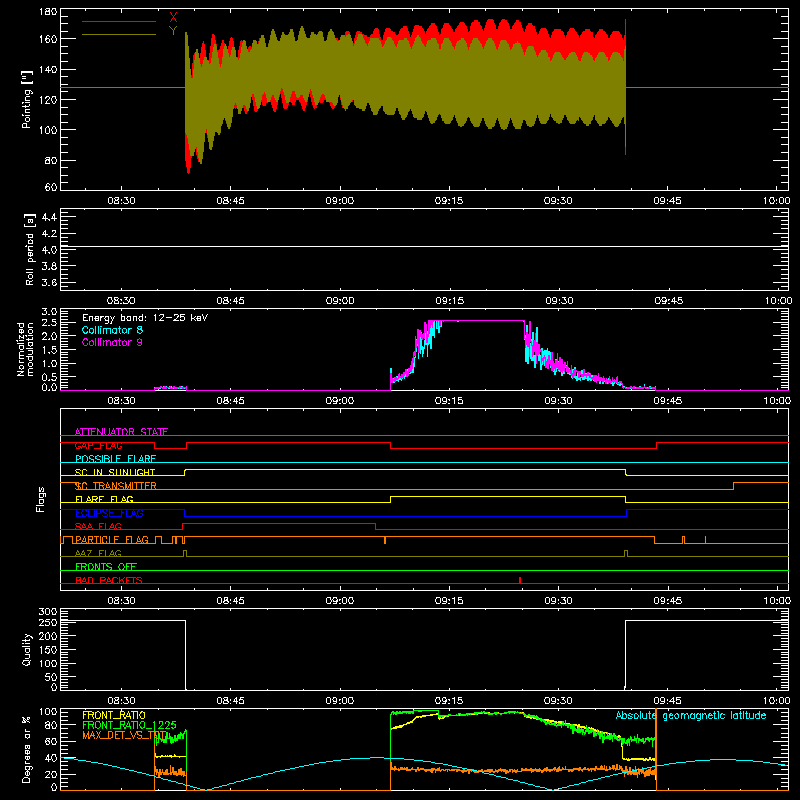Image resolution: width=800 pixels, height=800 pixels.
Task: Select the "Y" legend label in pointing plot
Action: click(173, 31)
